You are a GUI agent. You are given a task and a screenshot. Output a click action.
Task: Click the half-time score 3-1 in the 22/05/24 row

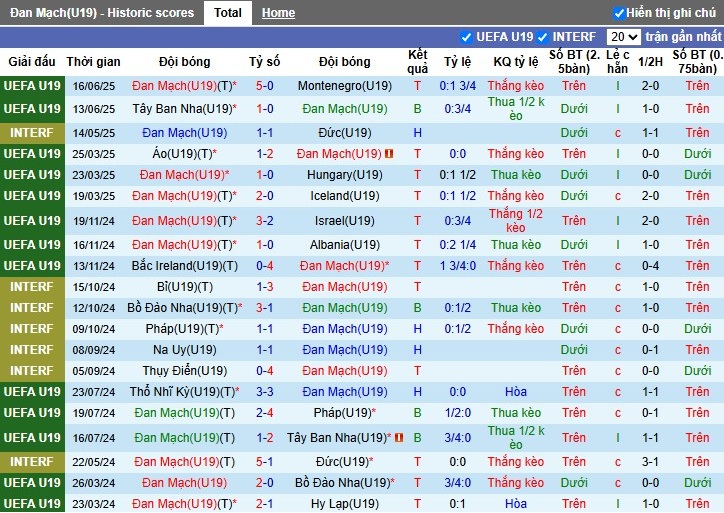[650, 462]
